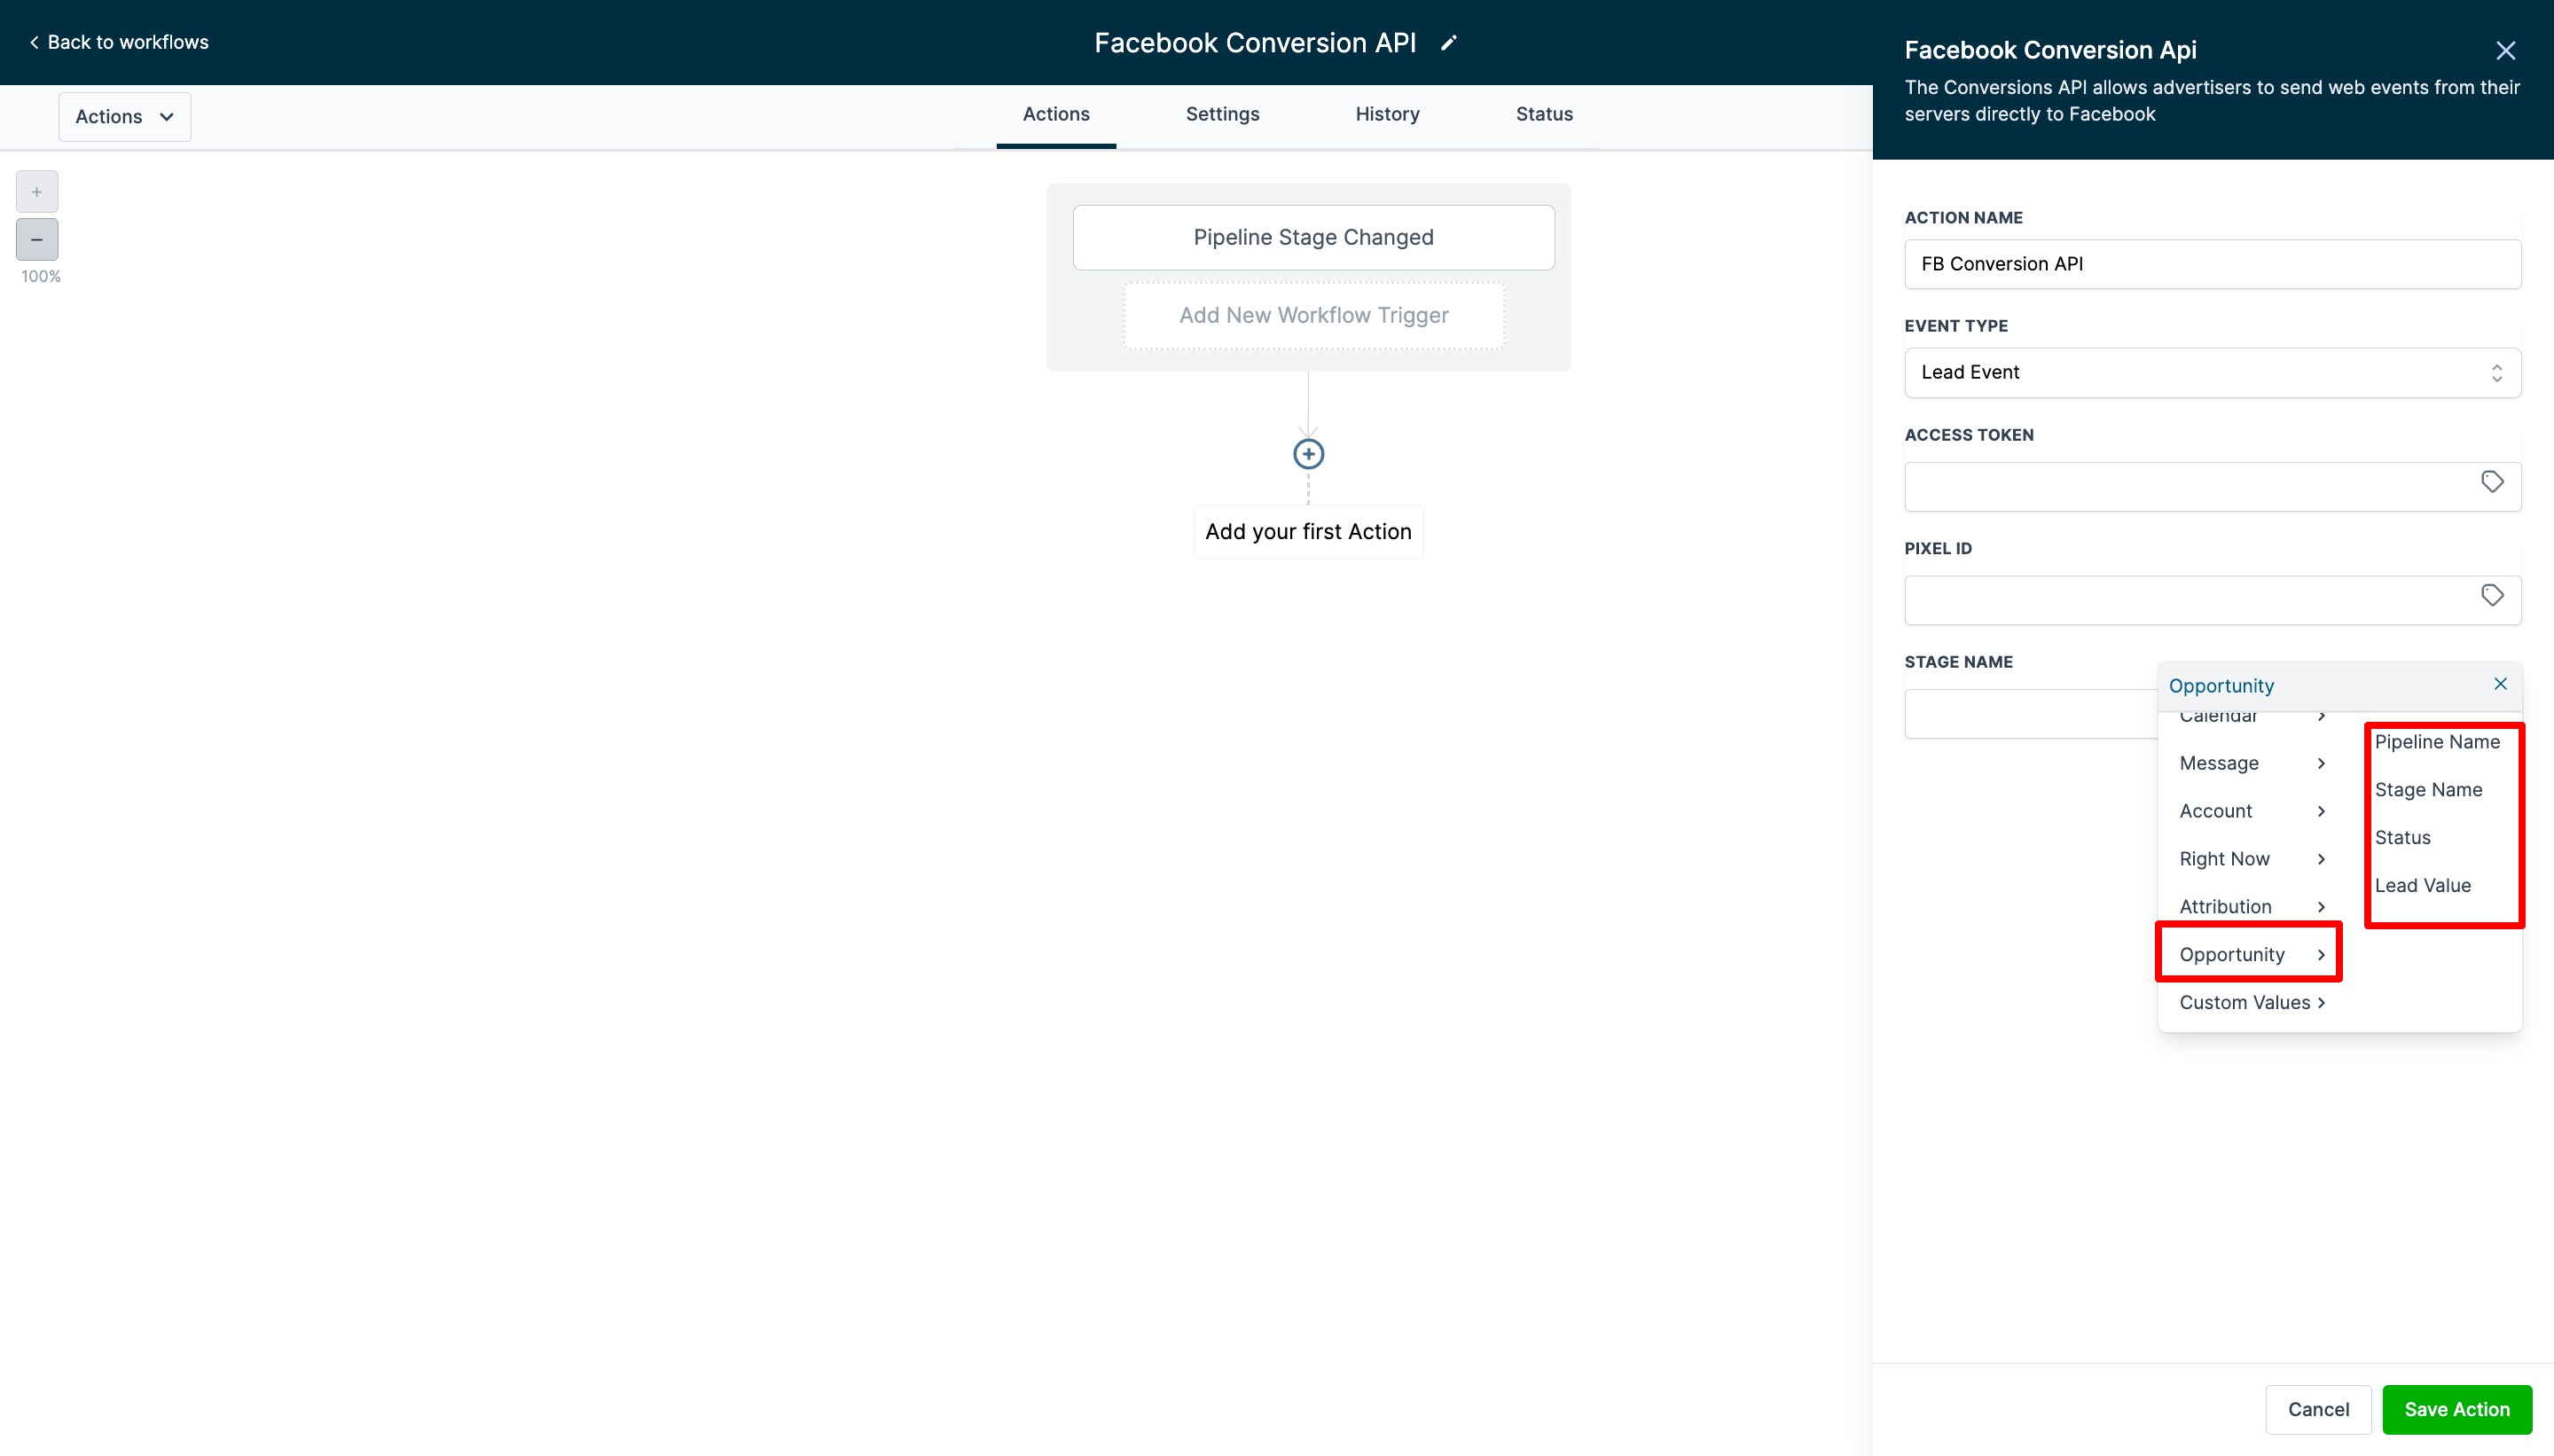
Task: Select Stage Name from Opportunity values
Action: (2428, 789)
